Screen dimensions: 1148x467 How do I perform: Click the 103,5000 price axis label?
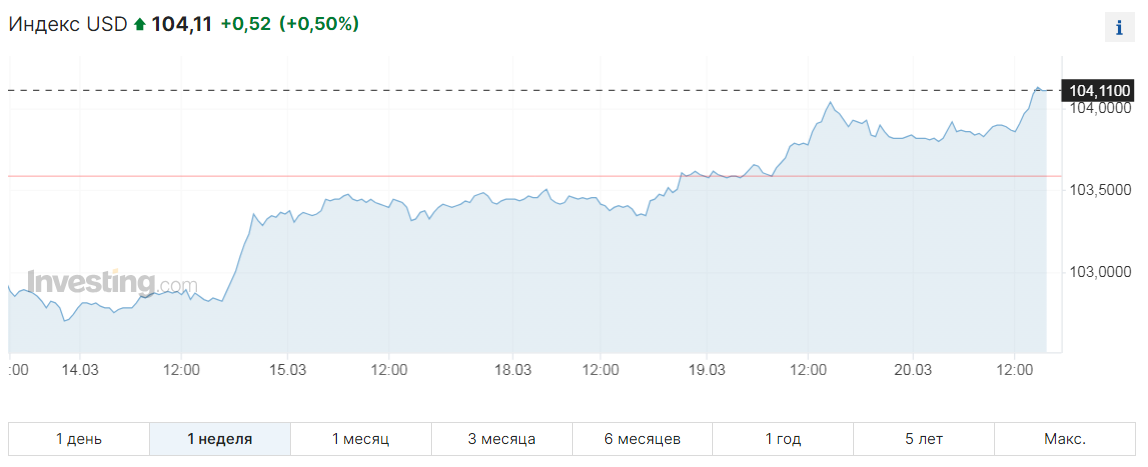(1100, 190)
